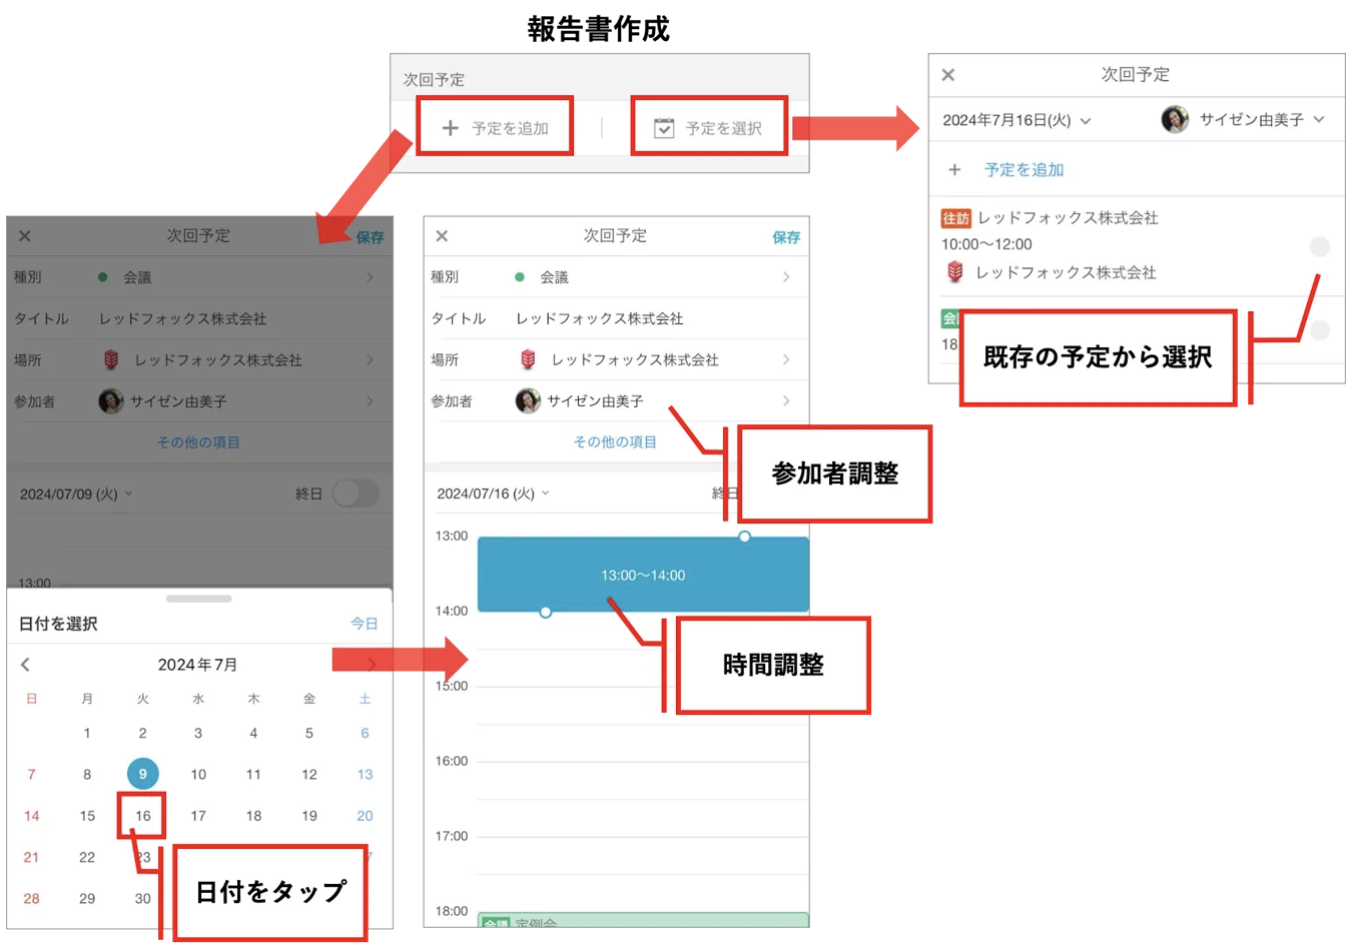The image size is (1372, 952).
Task: Select Sunday July 7 in the calendar
Action: click(32, 774)
